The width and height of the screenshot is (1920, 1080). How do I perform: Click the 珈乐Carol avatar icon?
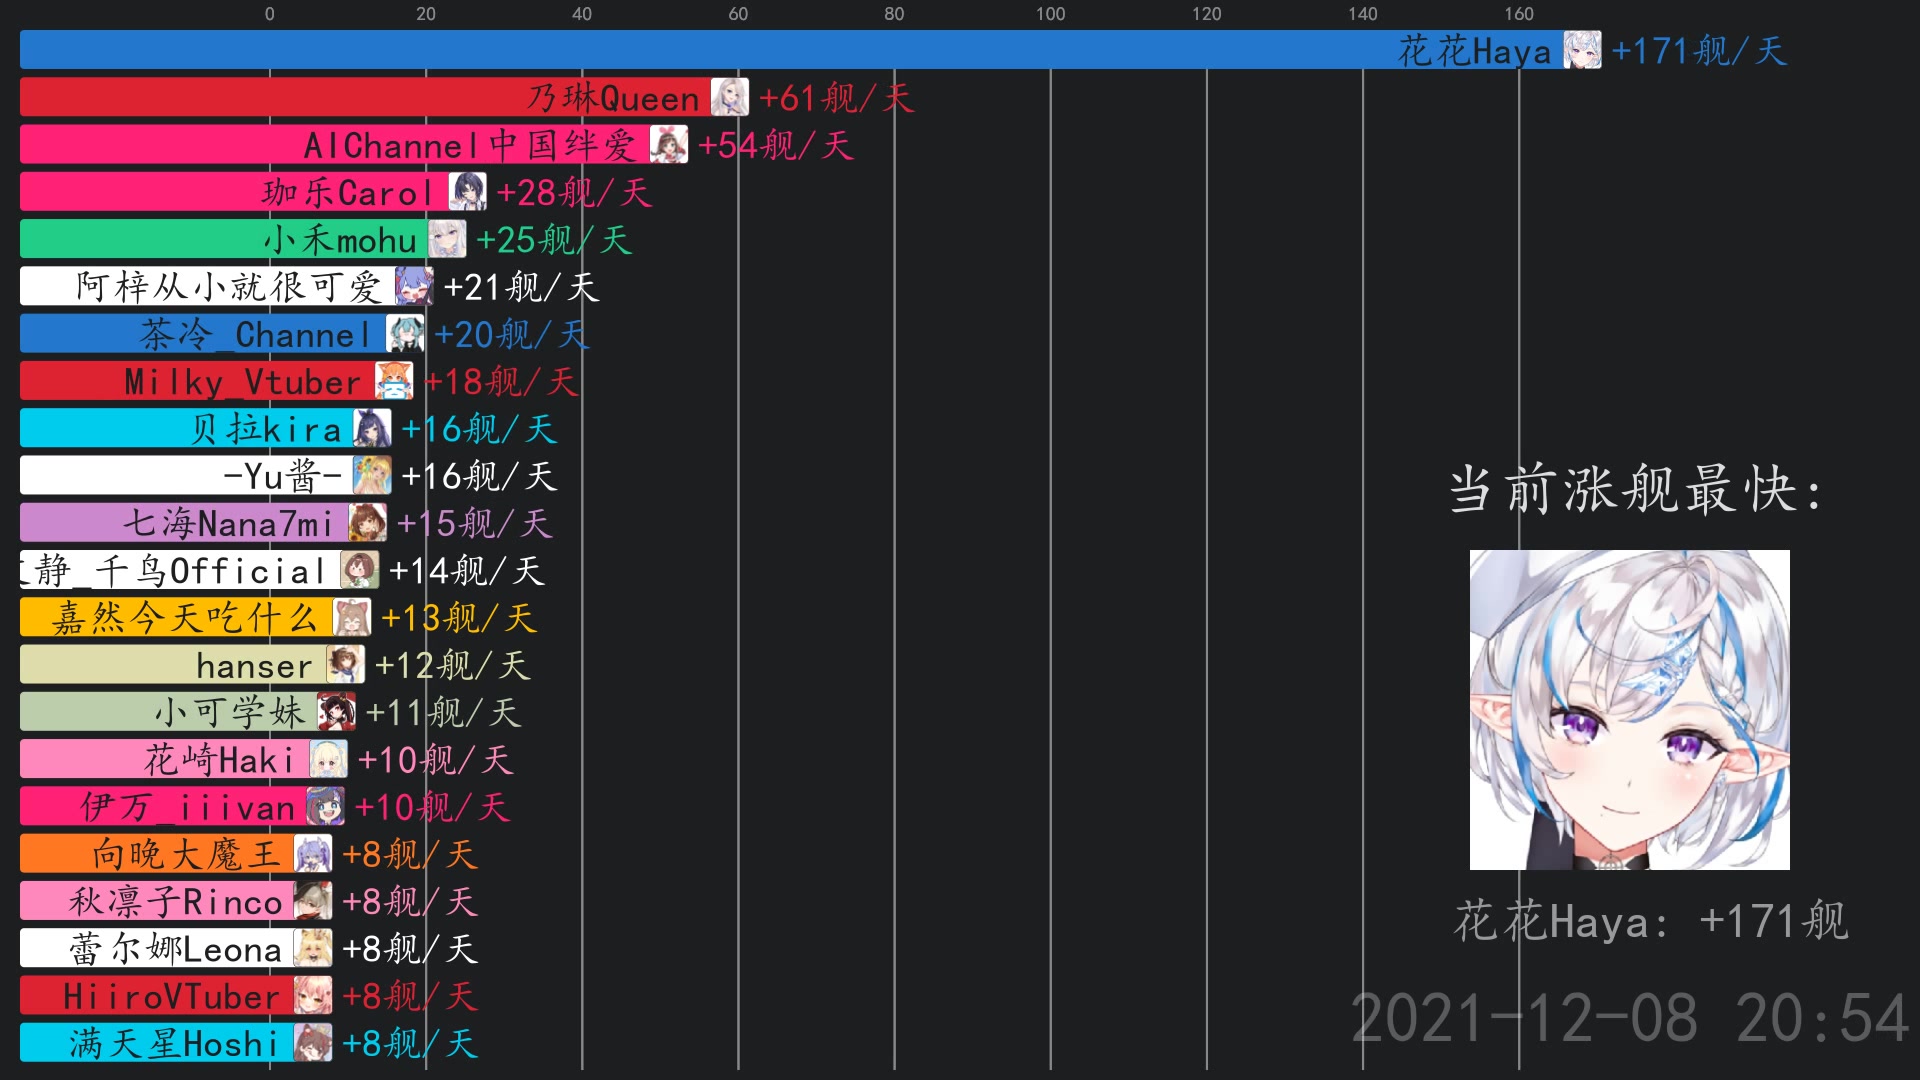click(468, 192)
